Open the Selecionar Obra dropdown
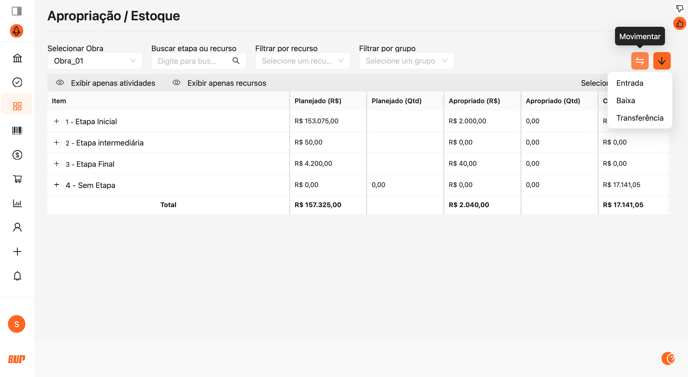688x377 pixels. [95, 61]
